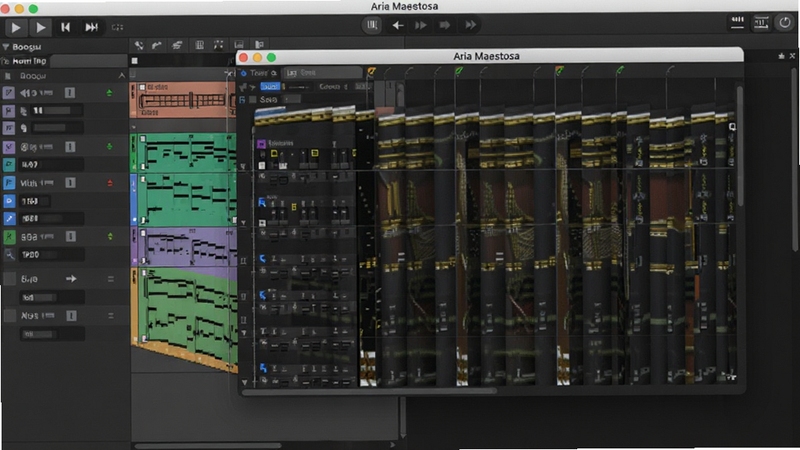Screen dimensions: 800x450
Task: Click the fast-forward double arrow in center toolbar
Action: pyautogui.click(x=421, y=25)
